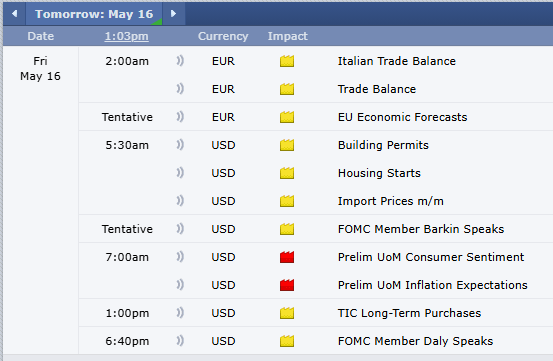
Task: Open the Tomorrow: May 16 date tab
Action: (94, 14)
